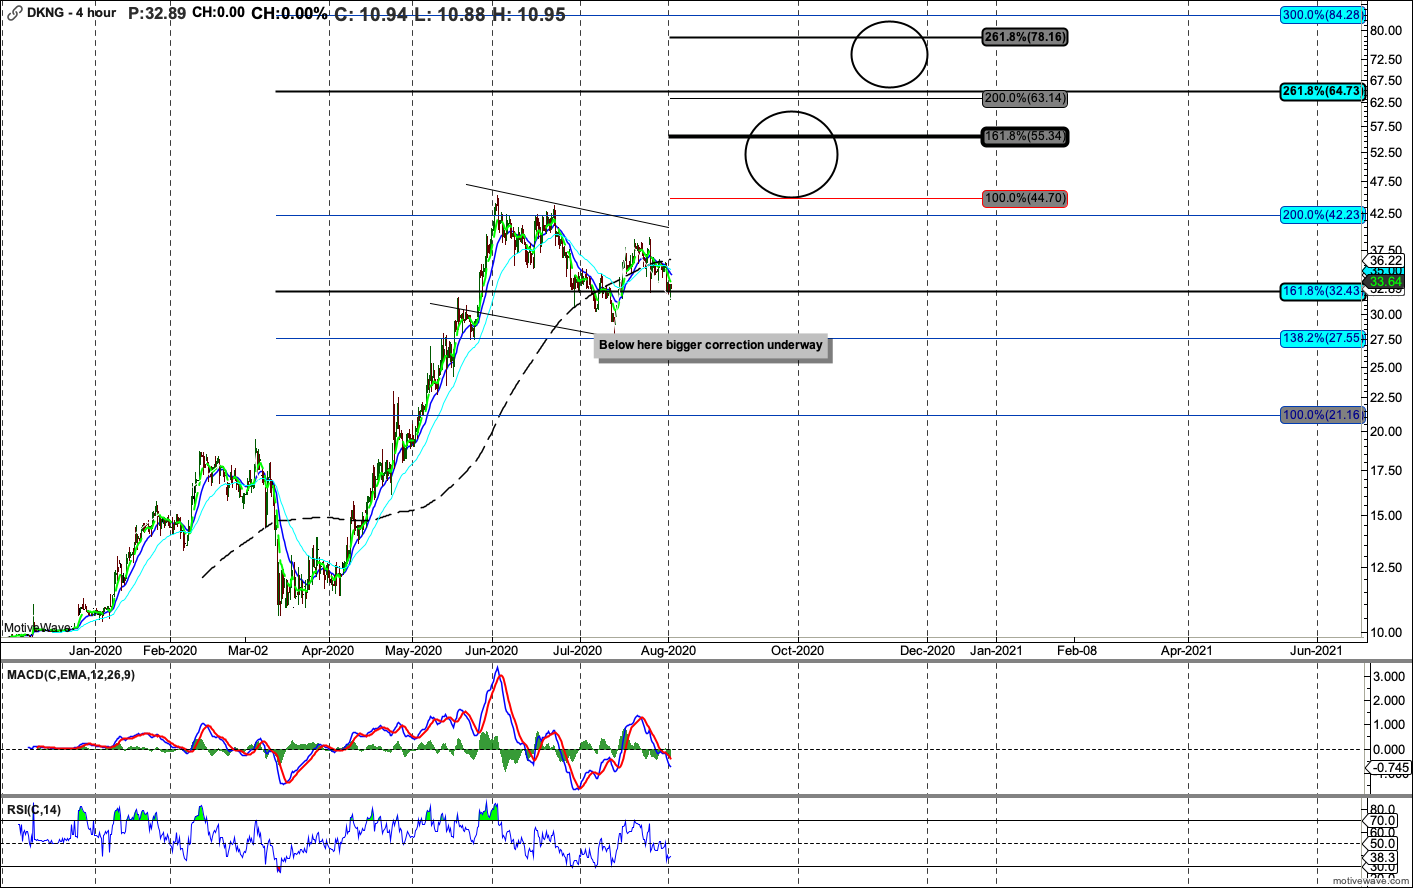Click the green 33.64 last price tag
The width and height of the screenshot is (1413, 888).
pyautogui.click(x=1386, y=282)
